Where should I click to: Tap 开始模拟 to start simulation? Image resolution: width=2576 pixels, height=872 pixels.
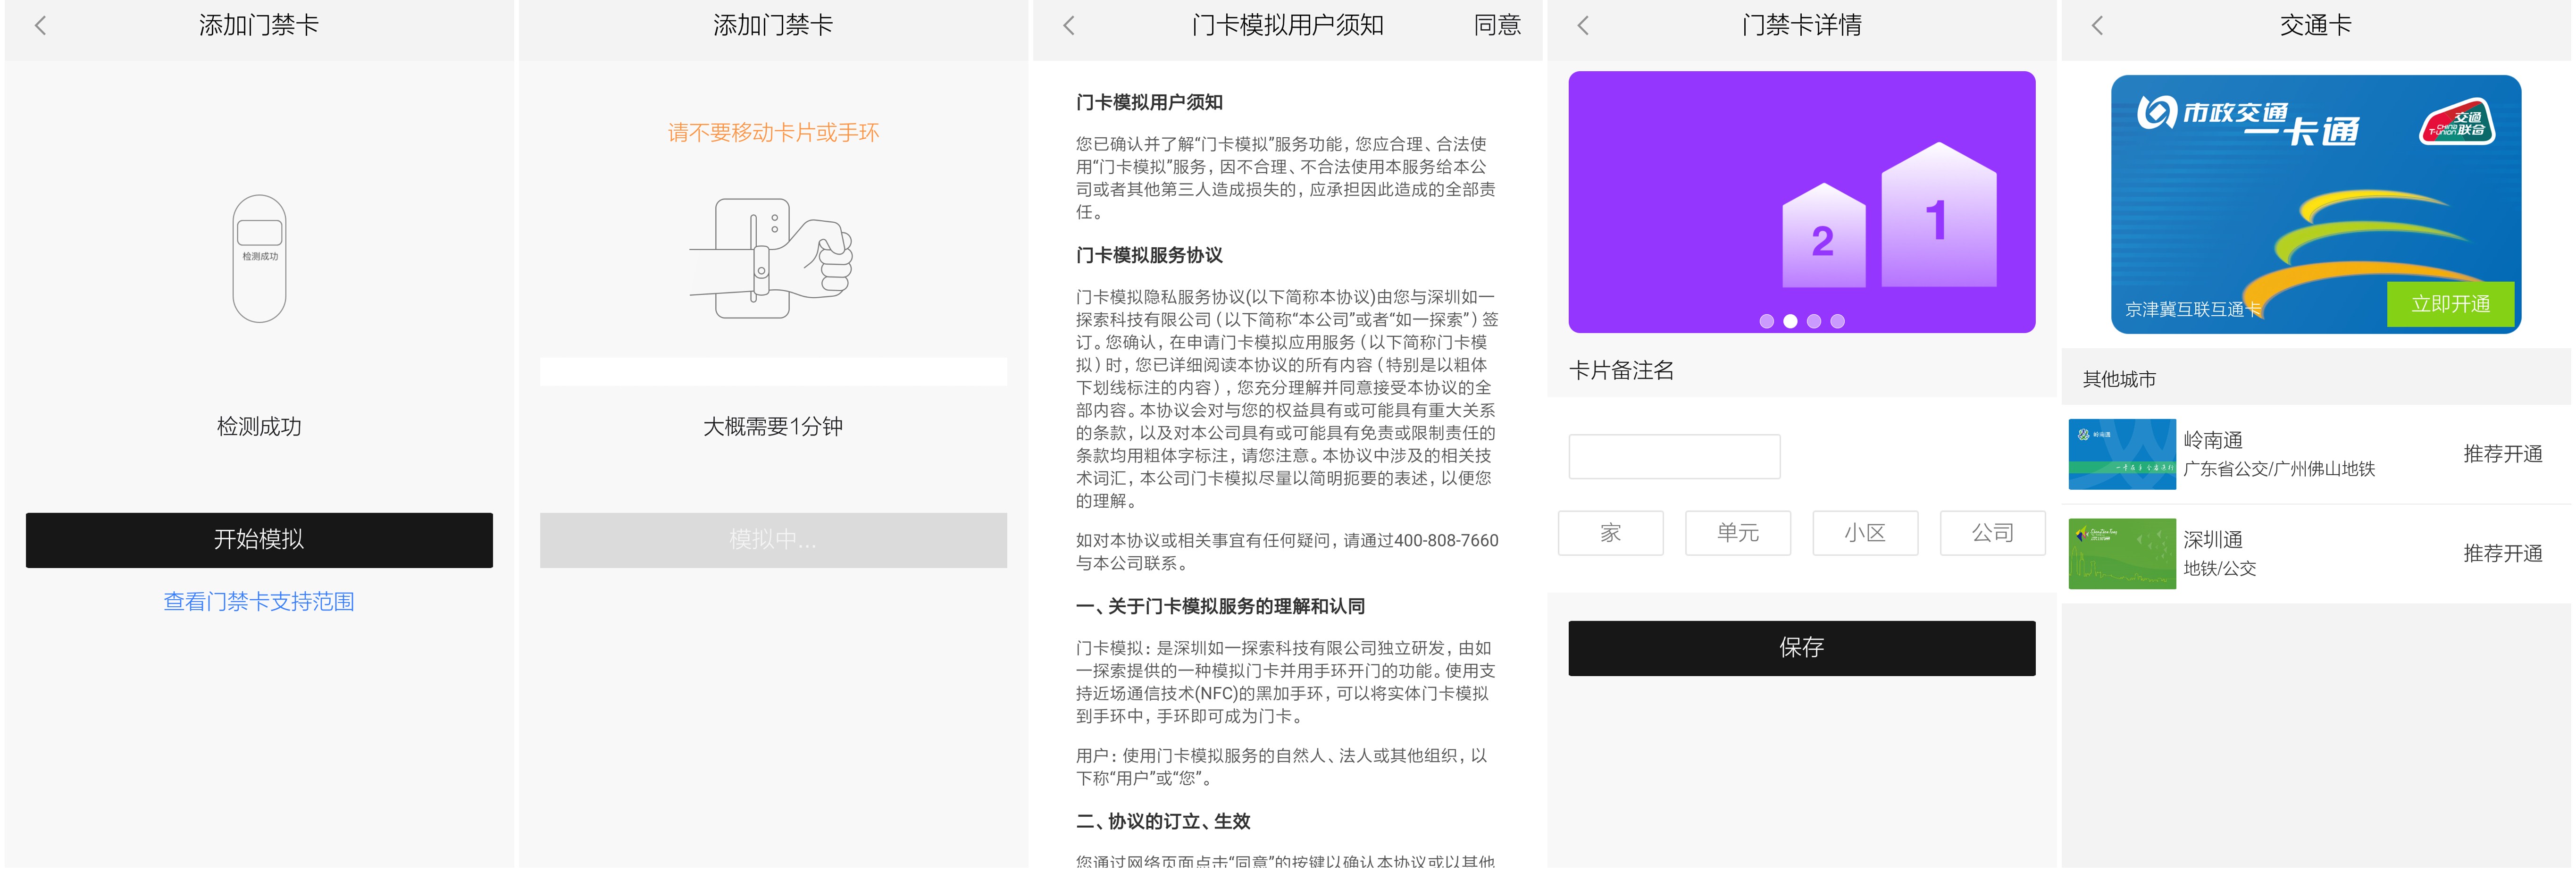coord(258,540)
